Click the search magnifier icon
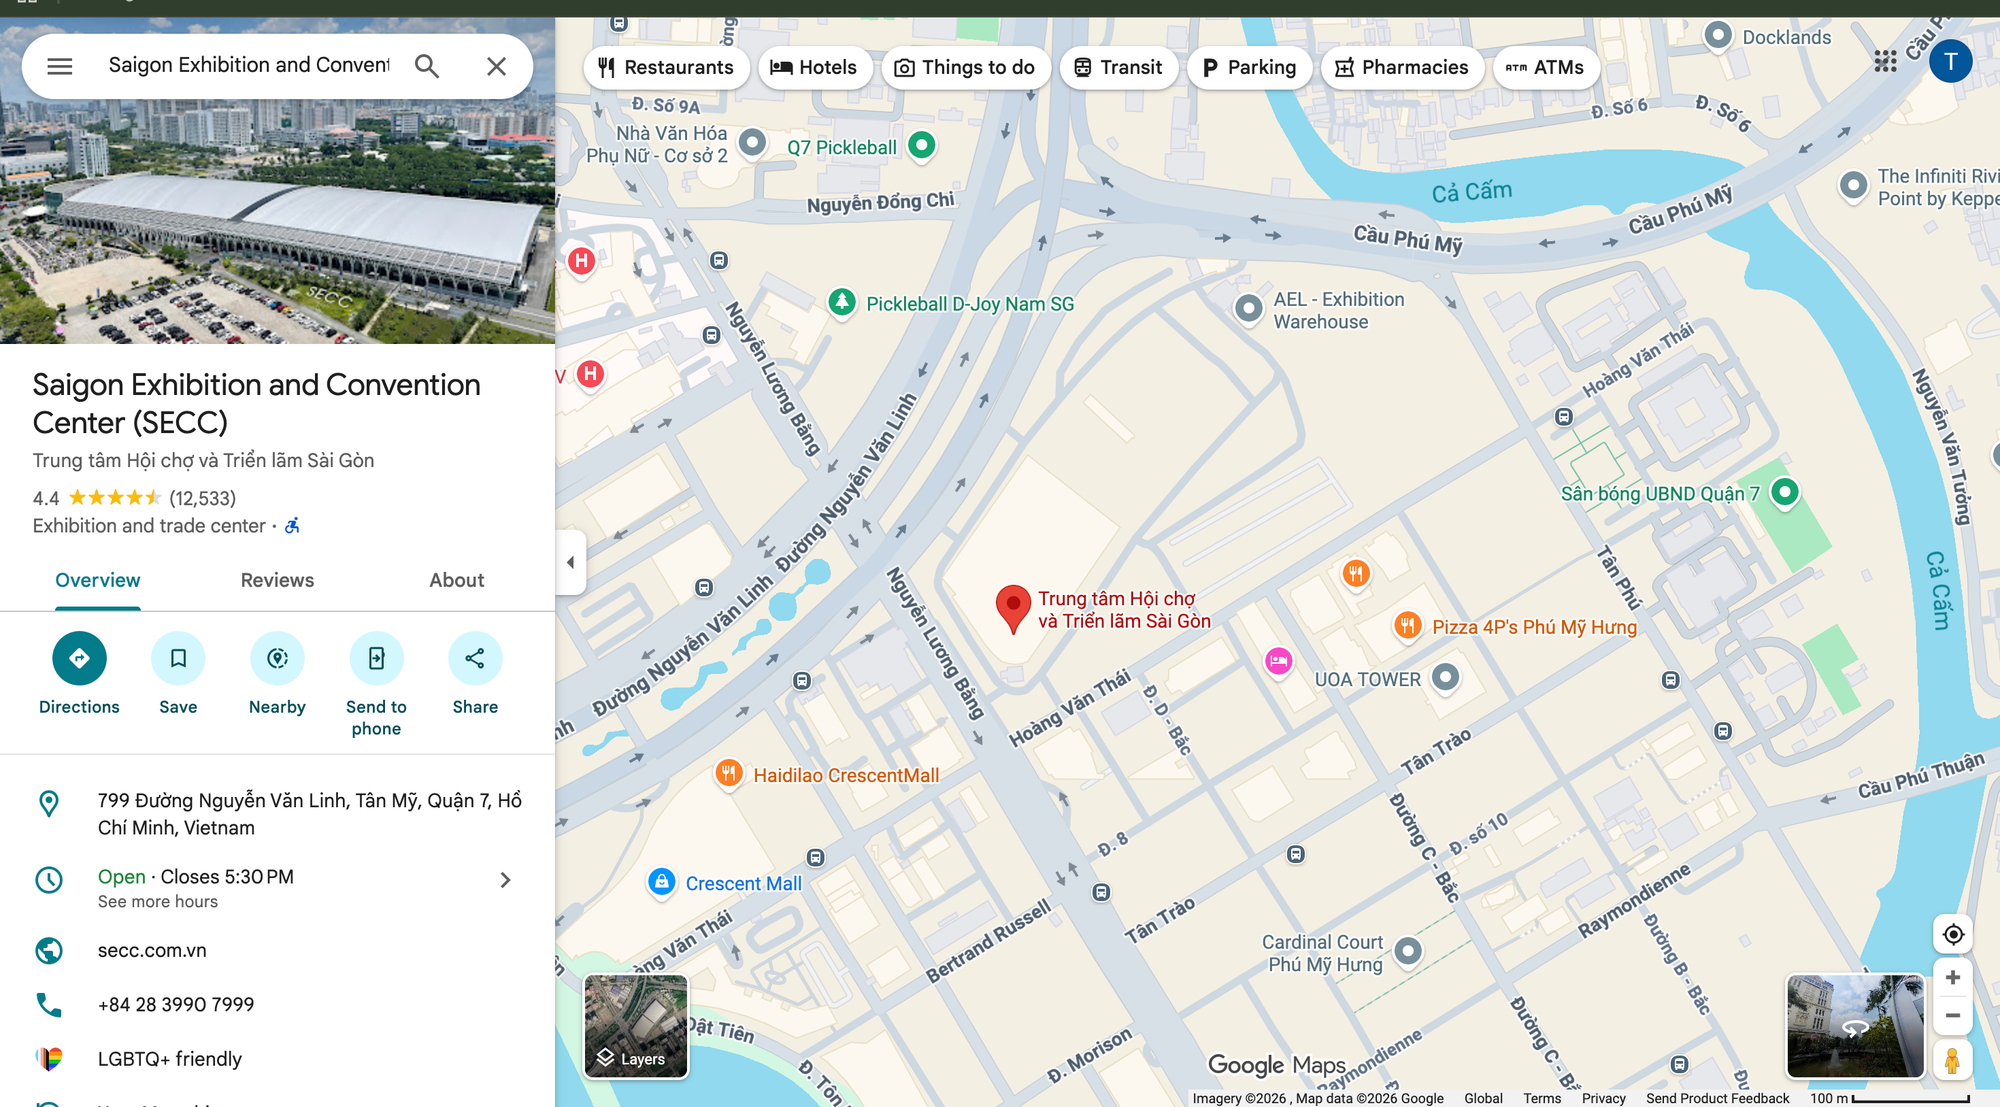 pos(427,66)
